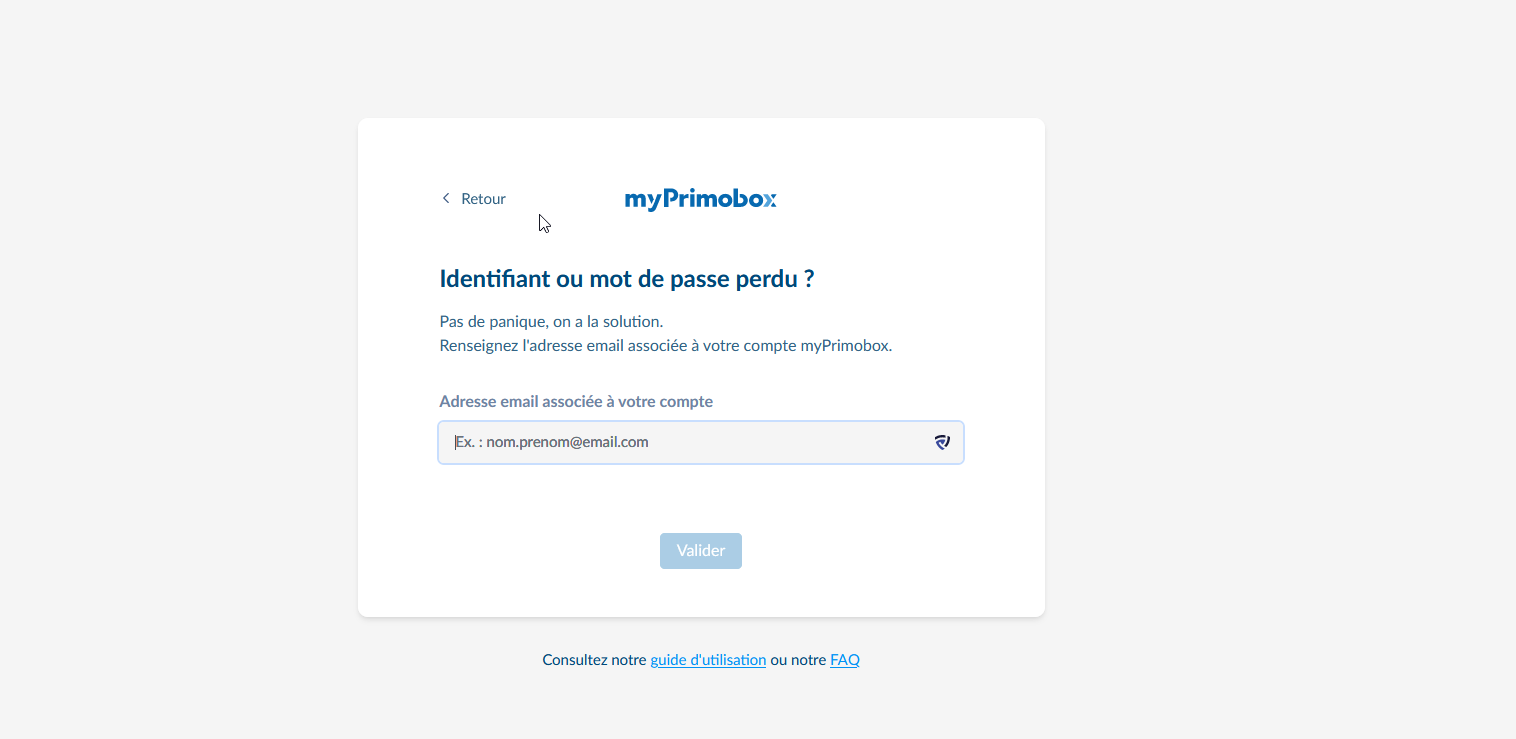Open the guide d'utilisation link
Image resolution: width=1516 pixels, height=739 pixels.
pos(708,660)
